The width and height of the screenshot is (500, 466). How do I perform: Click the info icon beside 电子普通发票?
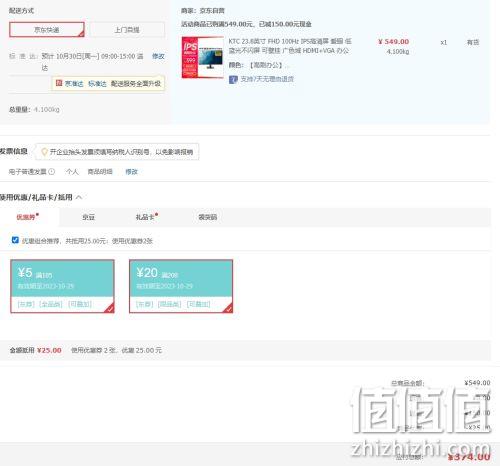52,172
